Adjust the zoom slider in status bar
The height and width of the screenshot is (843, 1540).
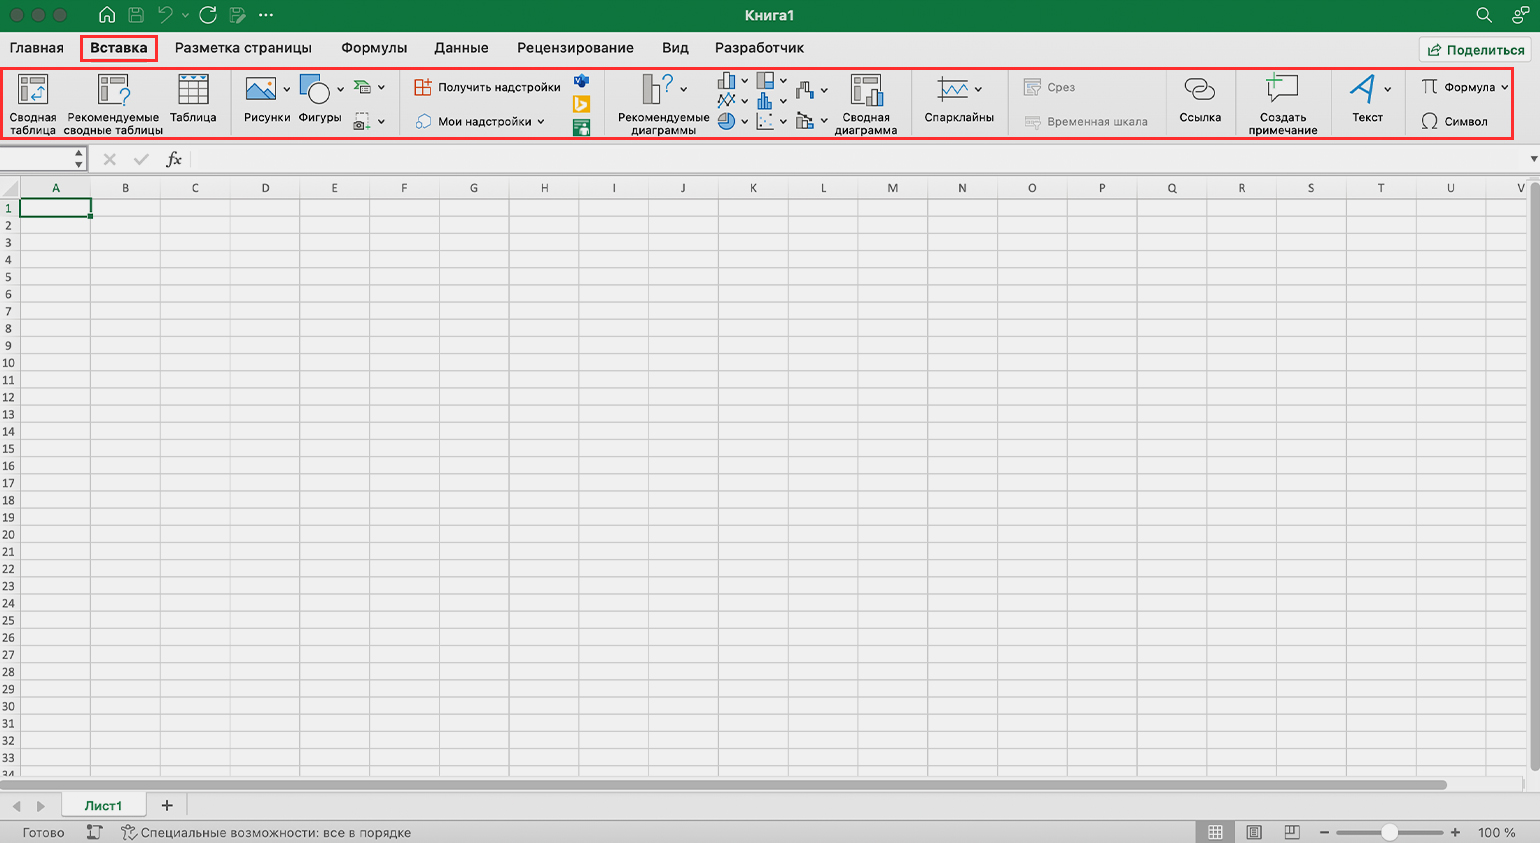pos(1389,832)
